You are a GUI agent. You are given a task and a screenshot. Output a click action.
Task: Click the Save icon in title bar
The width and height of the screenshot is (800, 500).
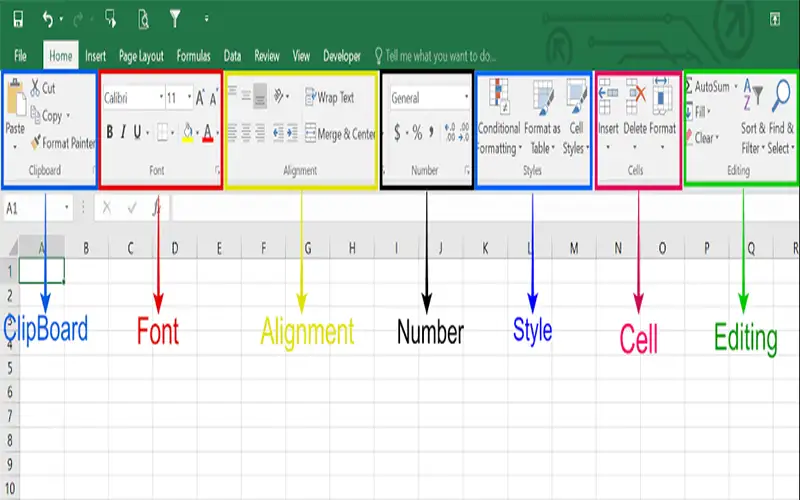point(18,19)
